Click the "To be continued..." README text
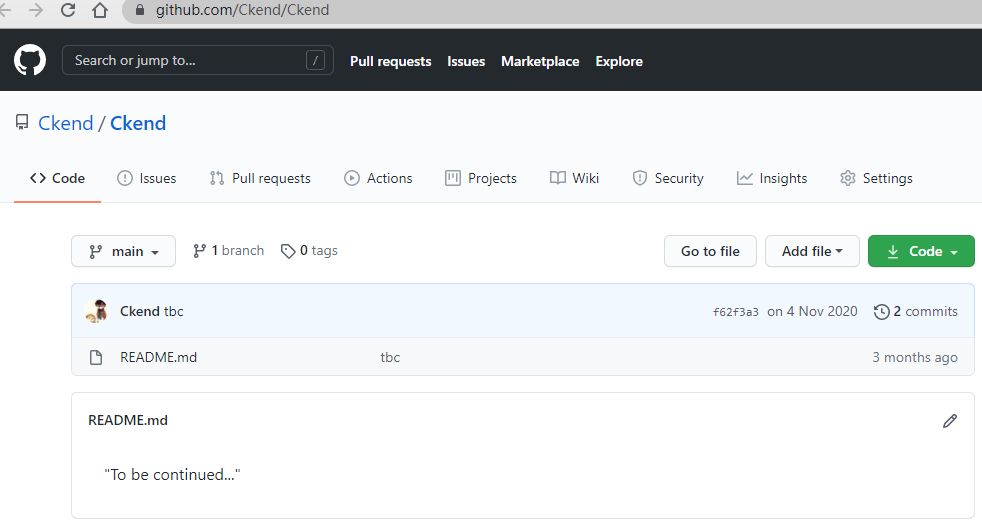Image resolution: width=982 pixels, height=525 pixels. (172, 475)
